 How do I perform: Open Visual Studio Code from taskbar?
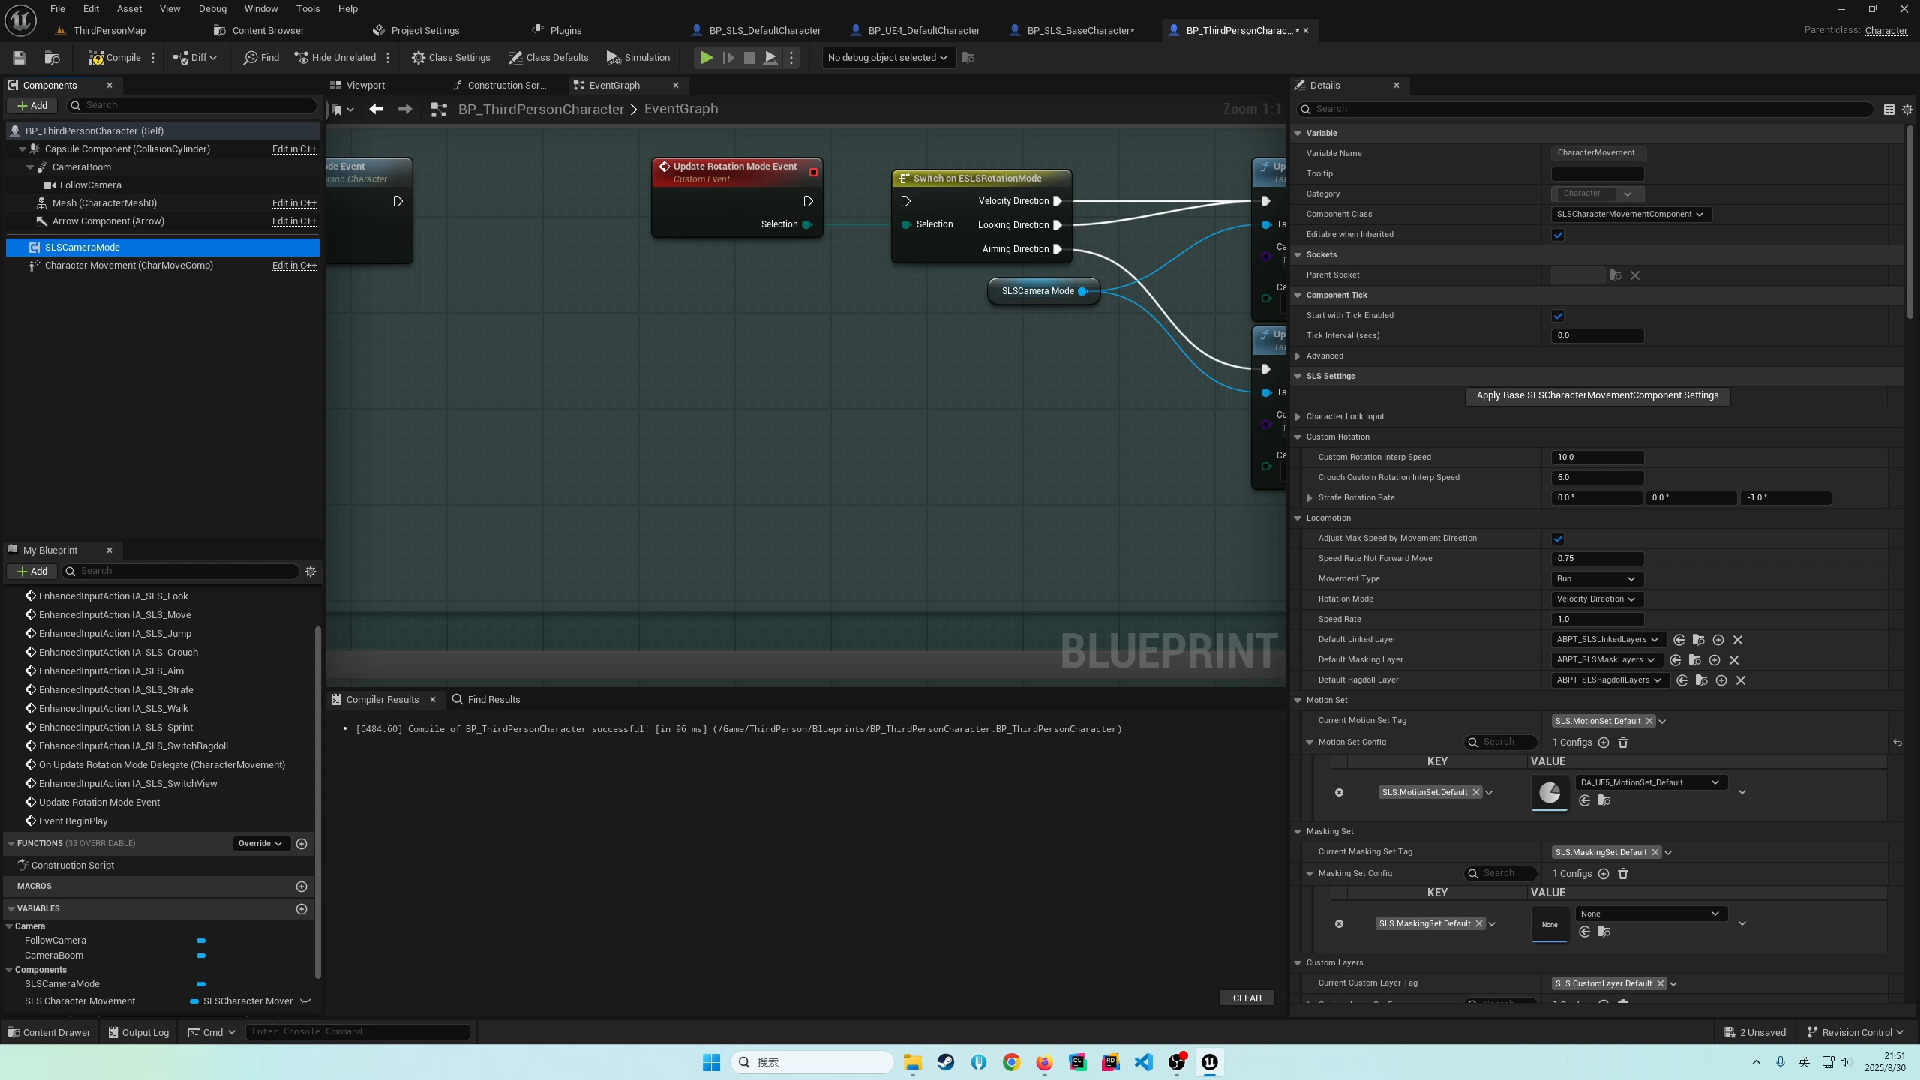(x=1143, y=1062)
